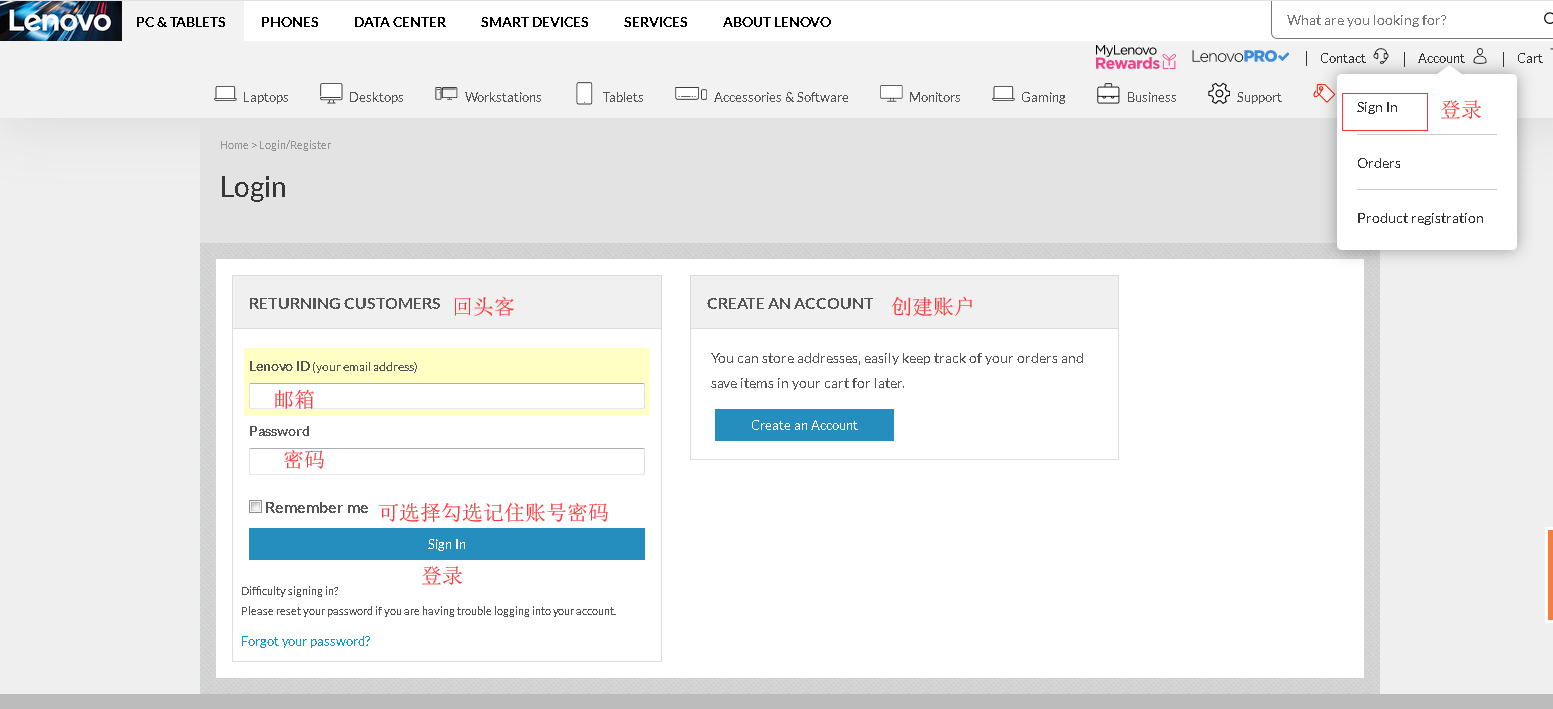1553x709 pixels.
Task: Click the Create an Account button
Action: [x=804, y=425]
